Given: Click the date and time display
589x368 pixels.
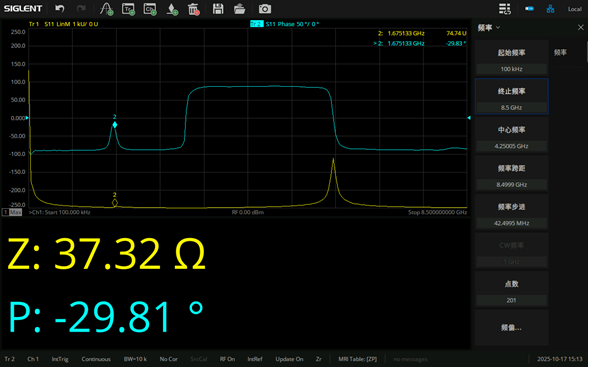Looking at the screenshot, I should pos(560,359).
